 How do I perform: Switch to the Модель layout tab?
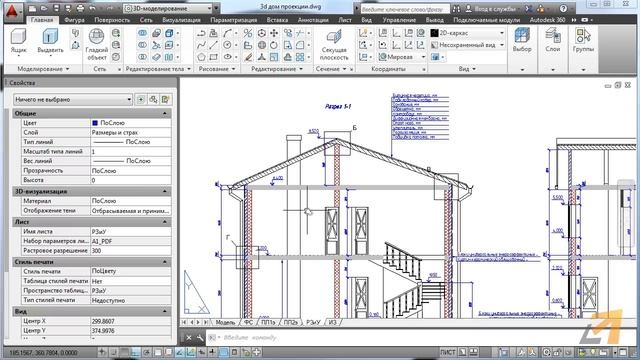tap(225, 322)
